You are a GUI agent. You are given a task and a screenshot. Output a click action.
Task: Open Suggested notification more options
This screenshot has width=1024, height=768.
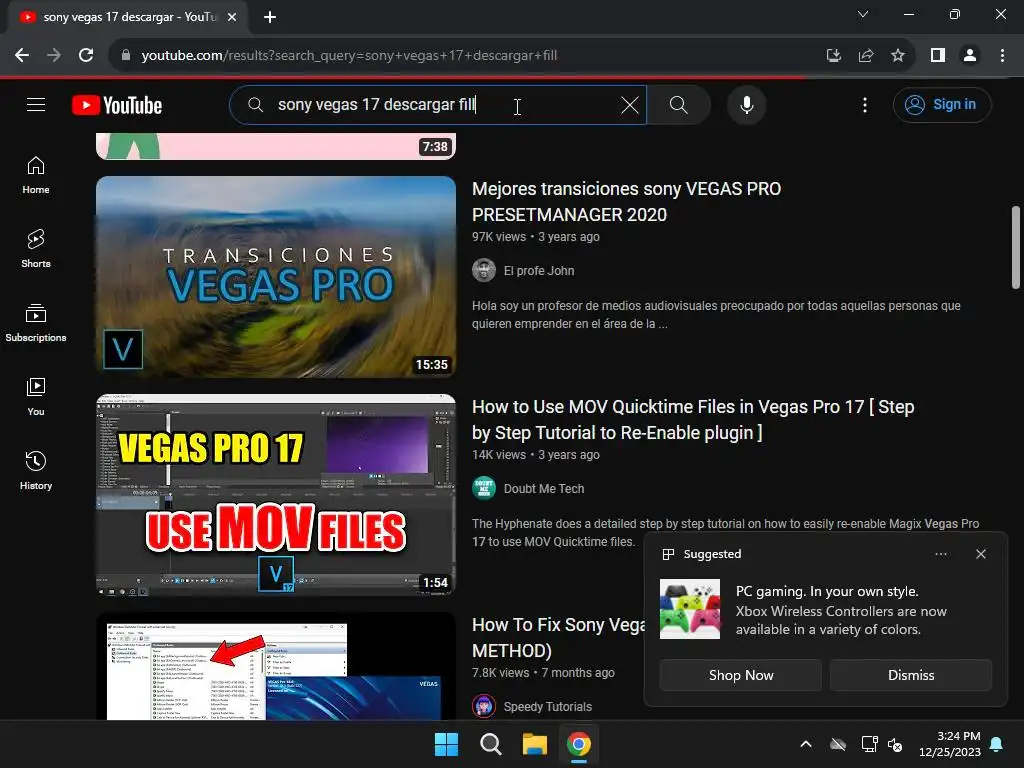[x=940, y=554]
